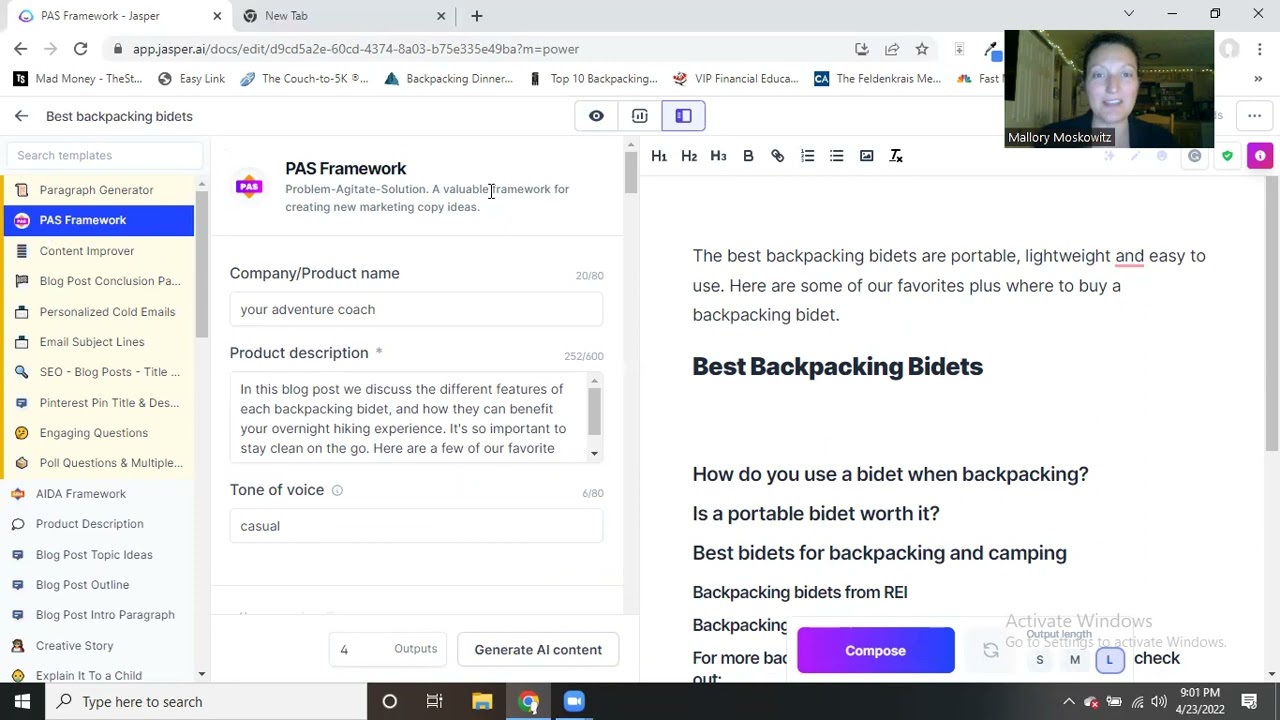Click the Best Backpacking Bidets heading

(x=838, y=367)
